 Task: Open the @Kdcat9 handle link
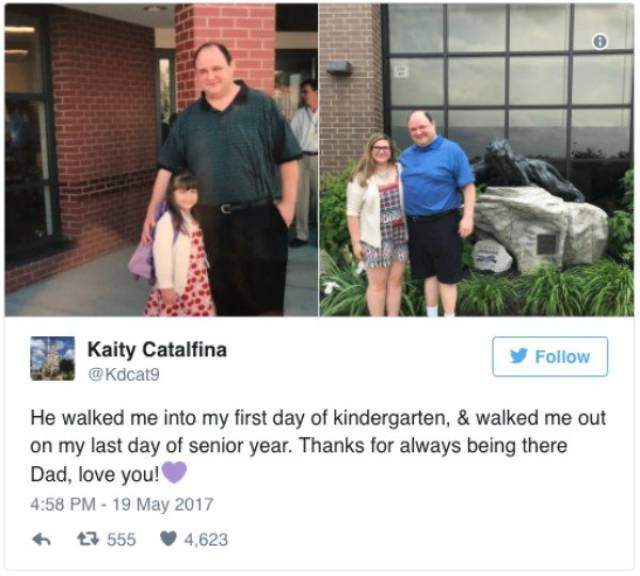click(124, 374)
